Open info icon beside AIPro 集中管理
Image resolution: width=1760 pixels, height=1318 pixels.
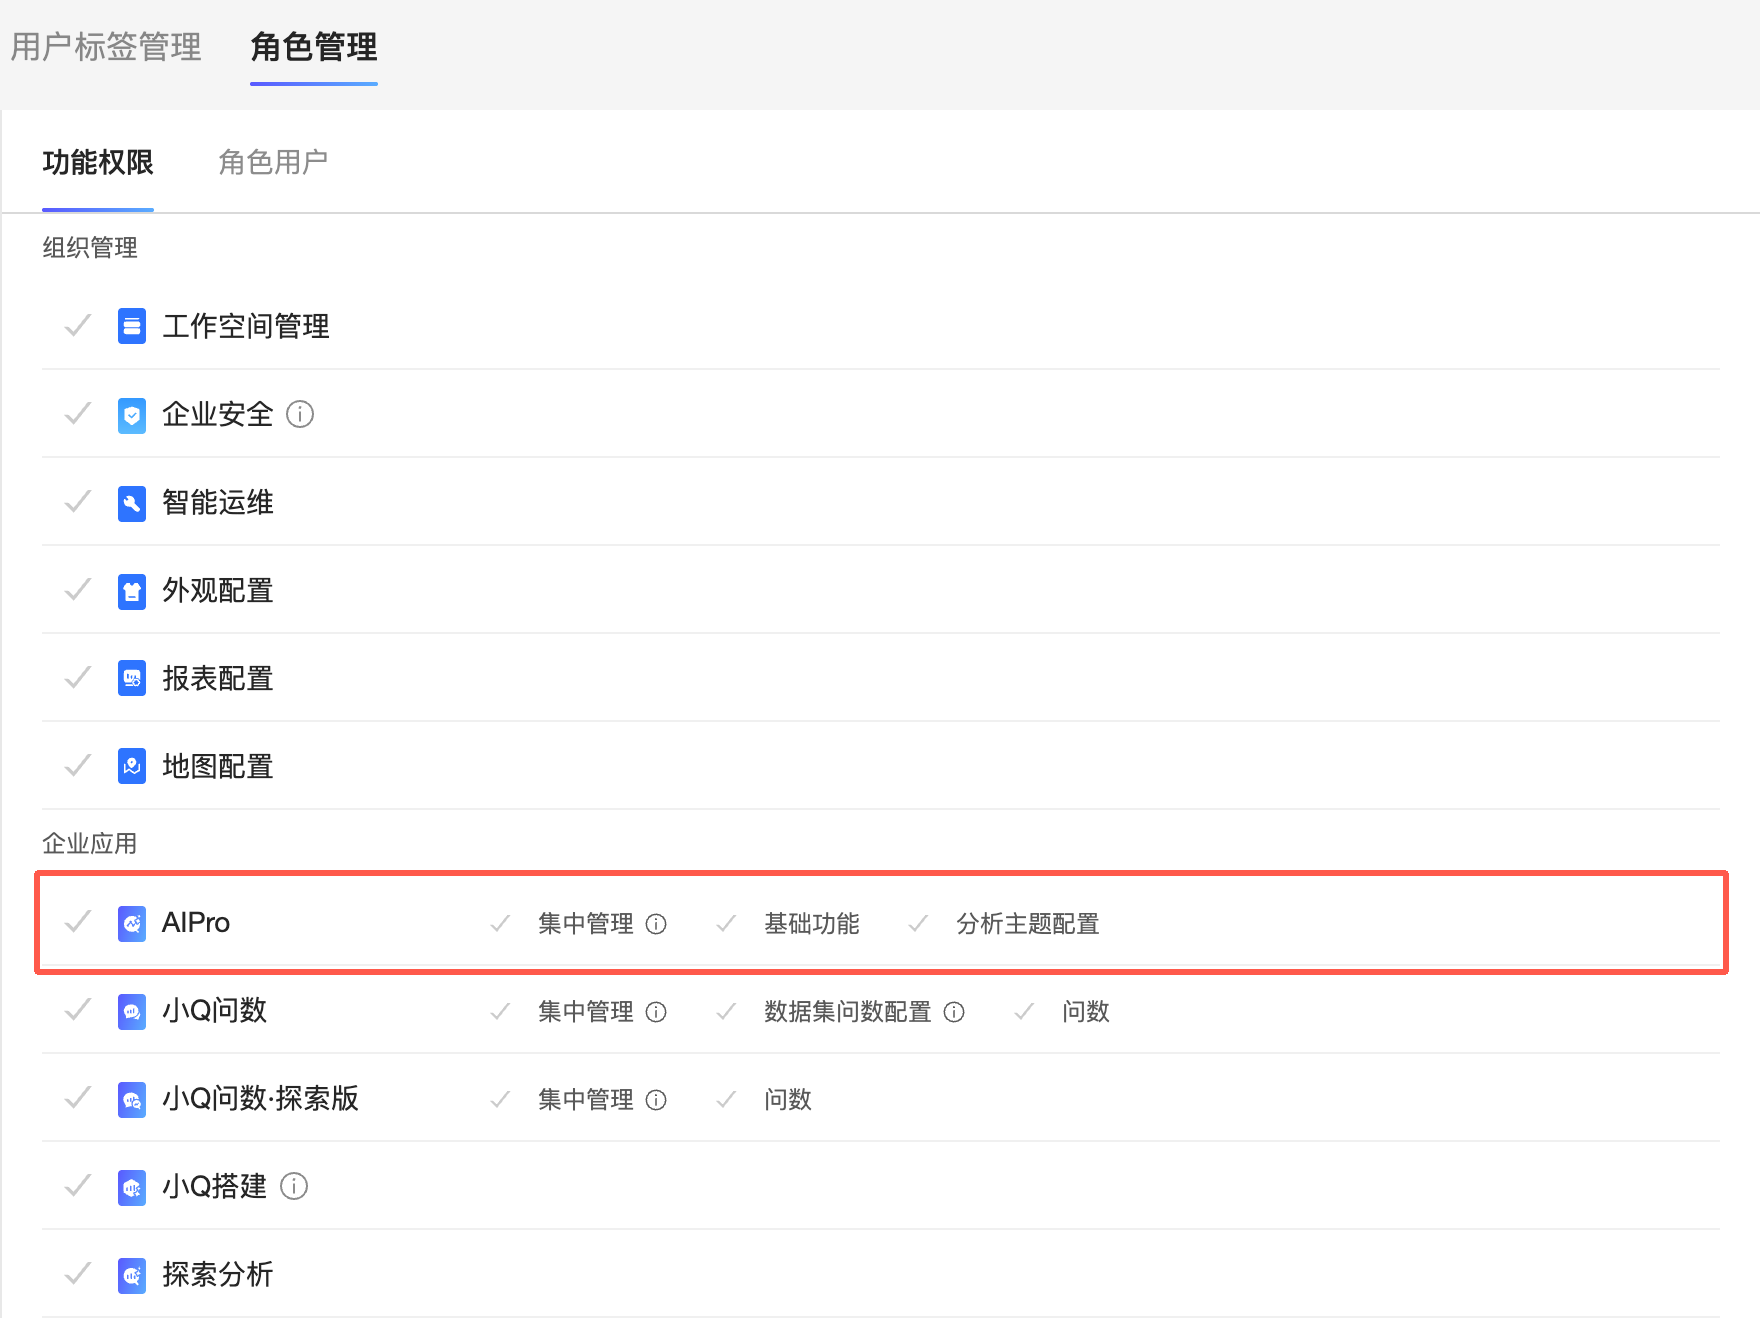[x=656, y=924]
